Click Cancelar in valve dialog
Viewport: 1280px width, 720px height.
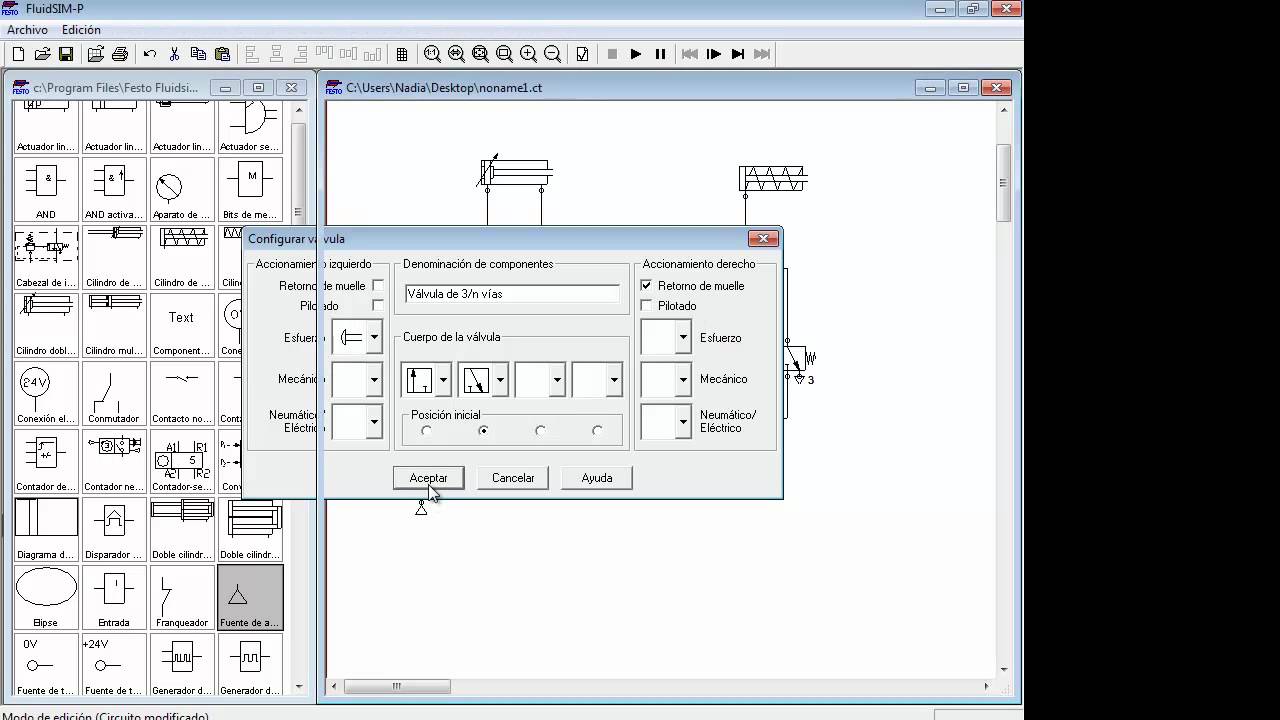click(x=513, y=478)
